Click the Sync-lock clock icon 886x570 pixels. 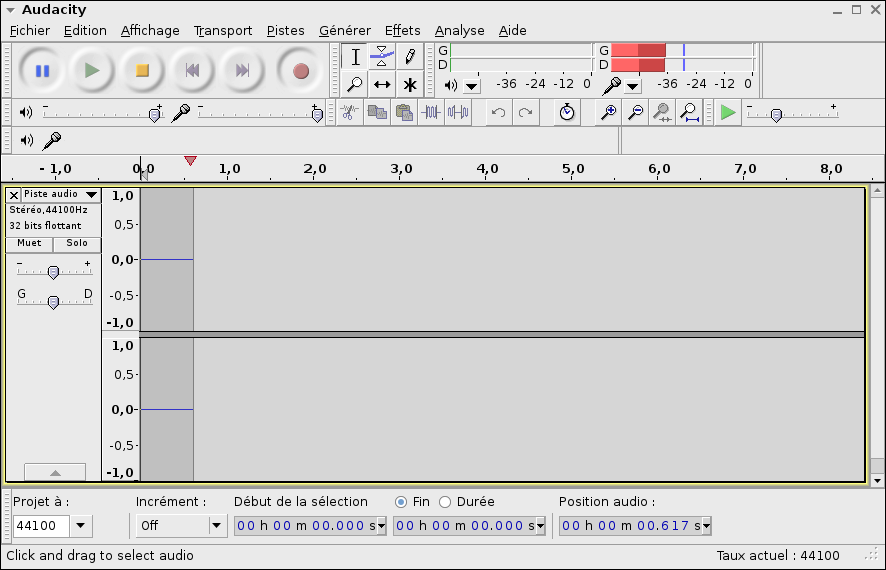567,112
